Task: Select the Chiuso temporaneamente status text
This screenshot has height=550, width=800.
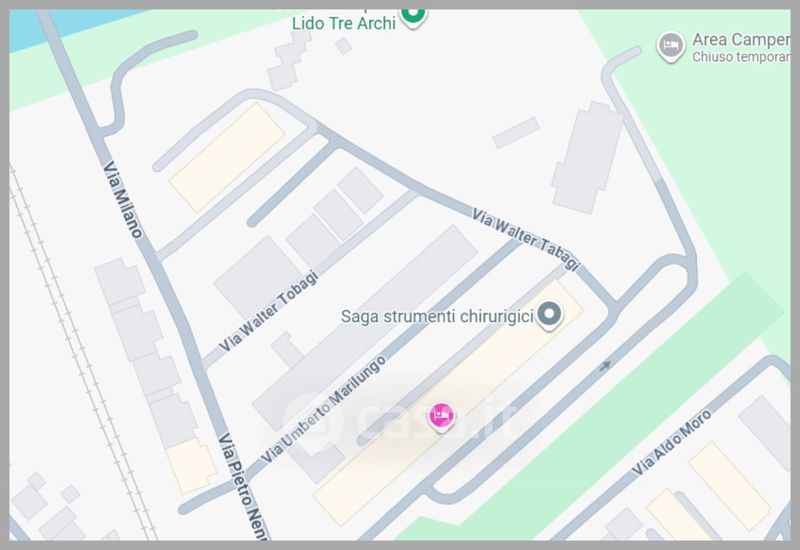Action: (x=741, y=57)
